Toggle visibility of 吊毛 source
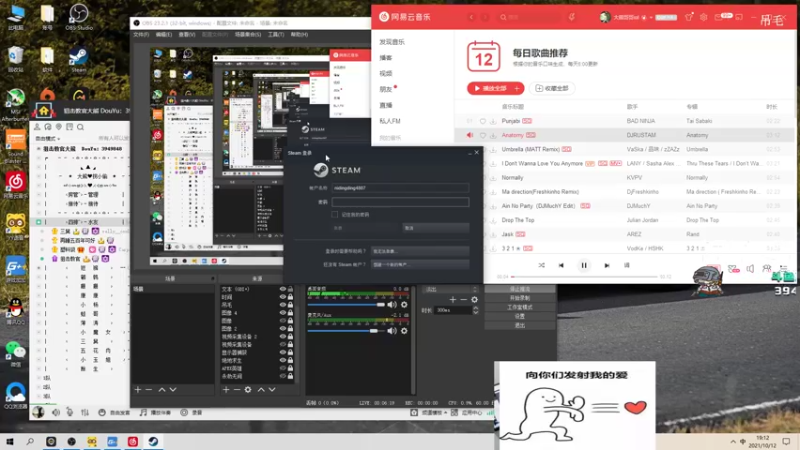The height and width of the screenshot is (450, 800). point(282,305)
